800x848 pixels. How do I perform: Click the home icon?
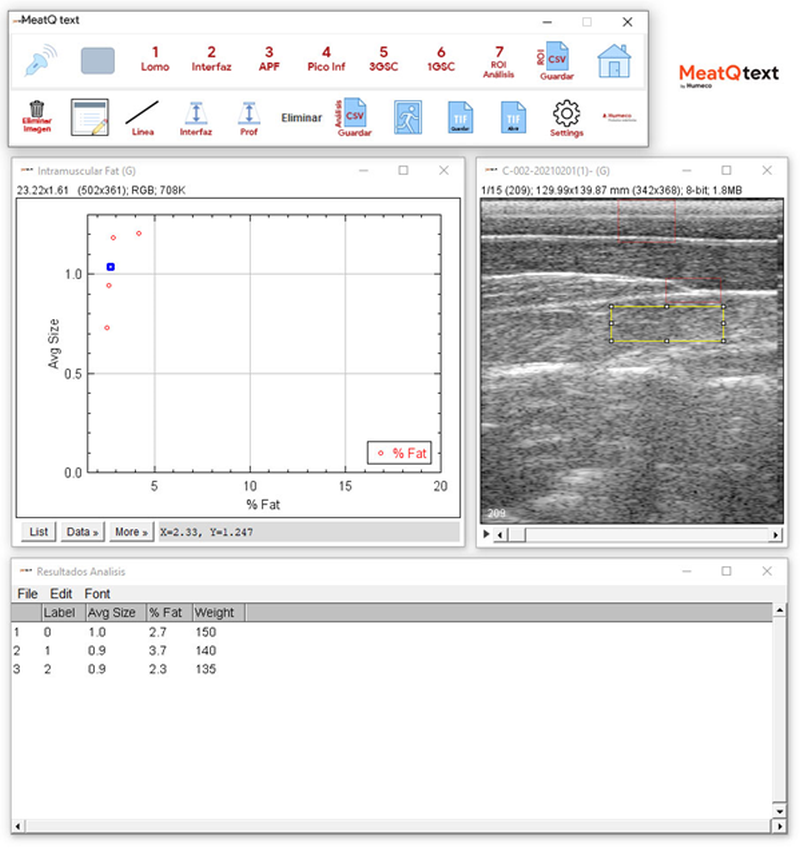[x=614, y=60]
